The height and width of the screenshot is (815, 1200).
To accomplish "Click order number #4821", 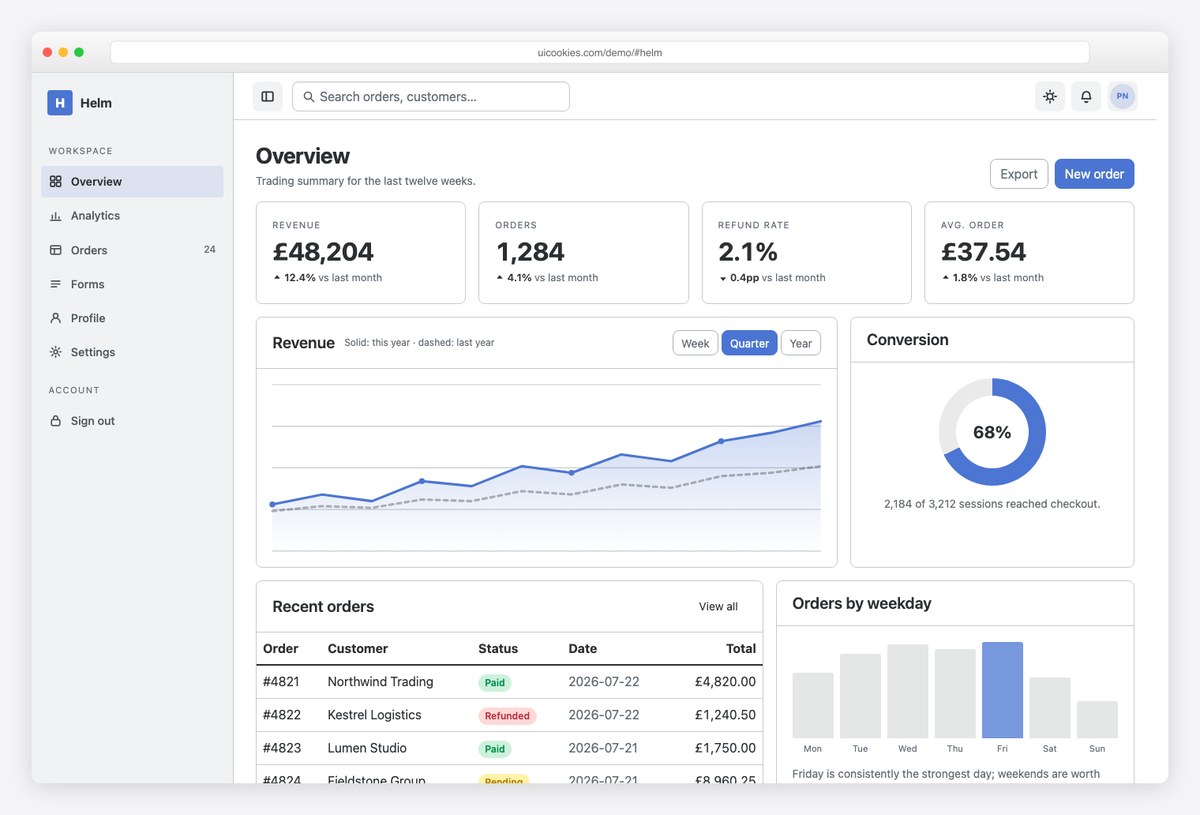I will pyautogui.click(x=281, y=682).
